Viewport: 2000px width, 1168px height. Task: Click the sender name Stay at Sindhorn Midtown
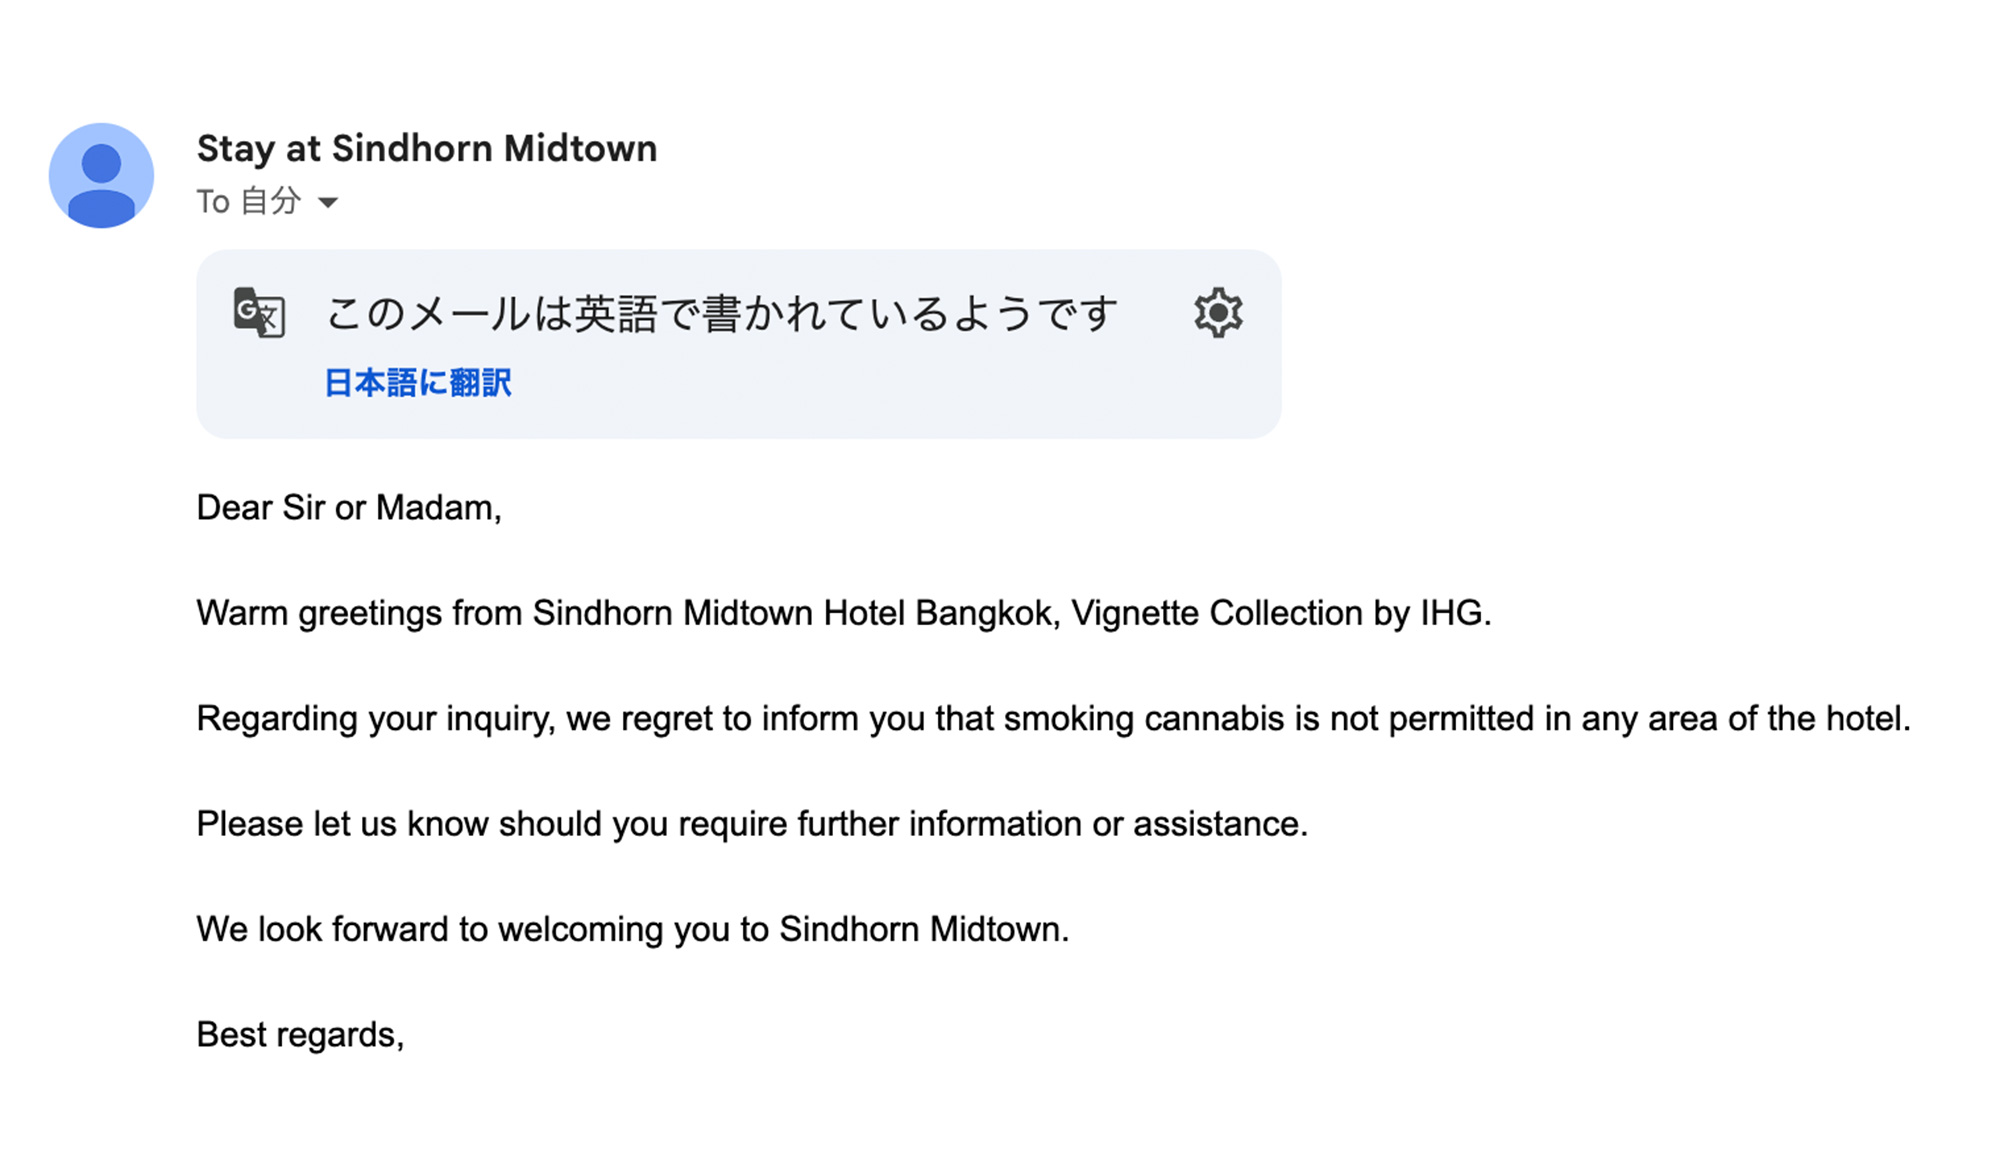click(427, 149)
